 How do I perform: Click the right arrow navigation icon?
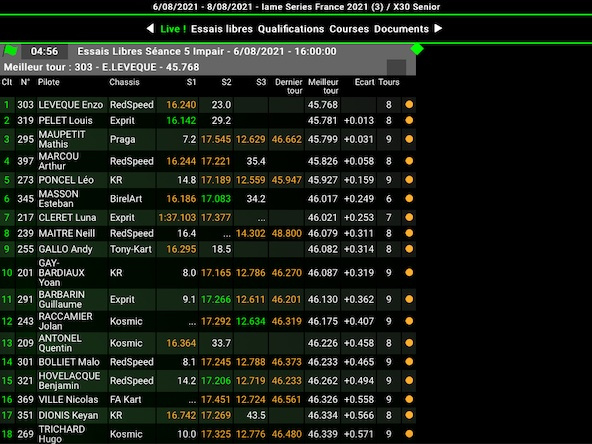438,29
